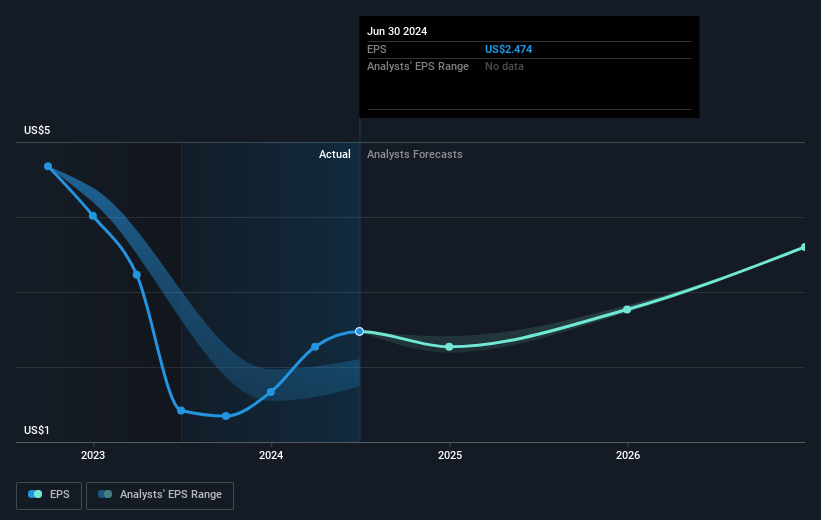Viewport: 821px width, 520px height.
Task: Click the US$5 y-axis label
Action: click(x=37, y=130)
